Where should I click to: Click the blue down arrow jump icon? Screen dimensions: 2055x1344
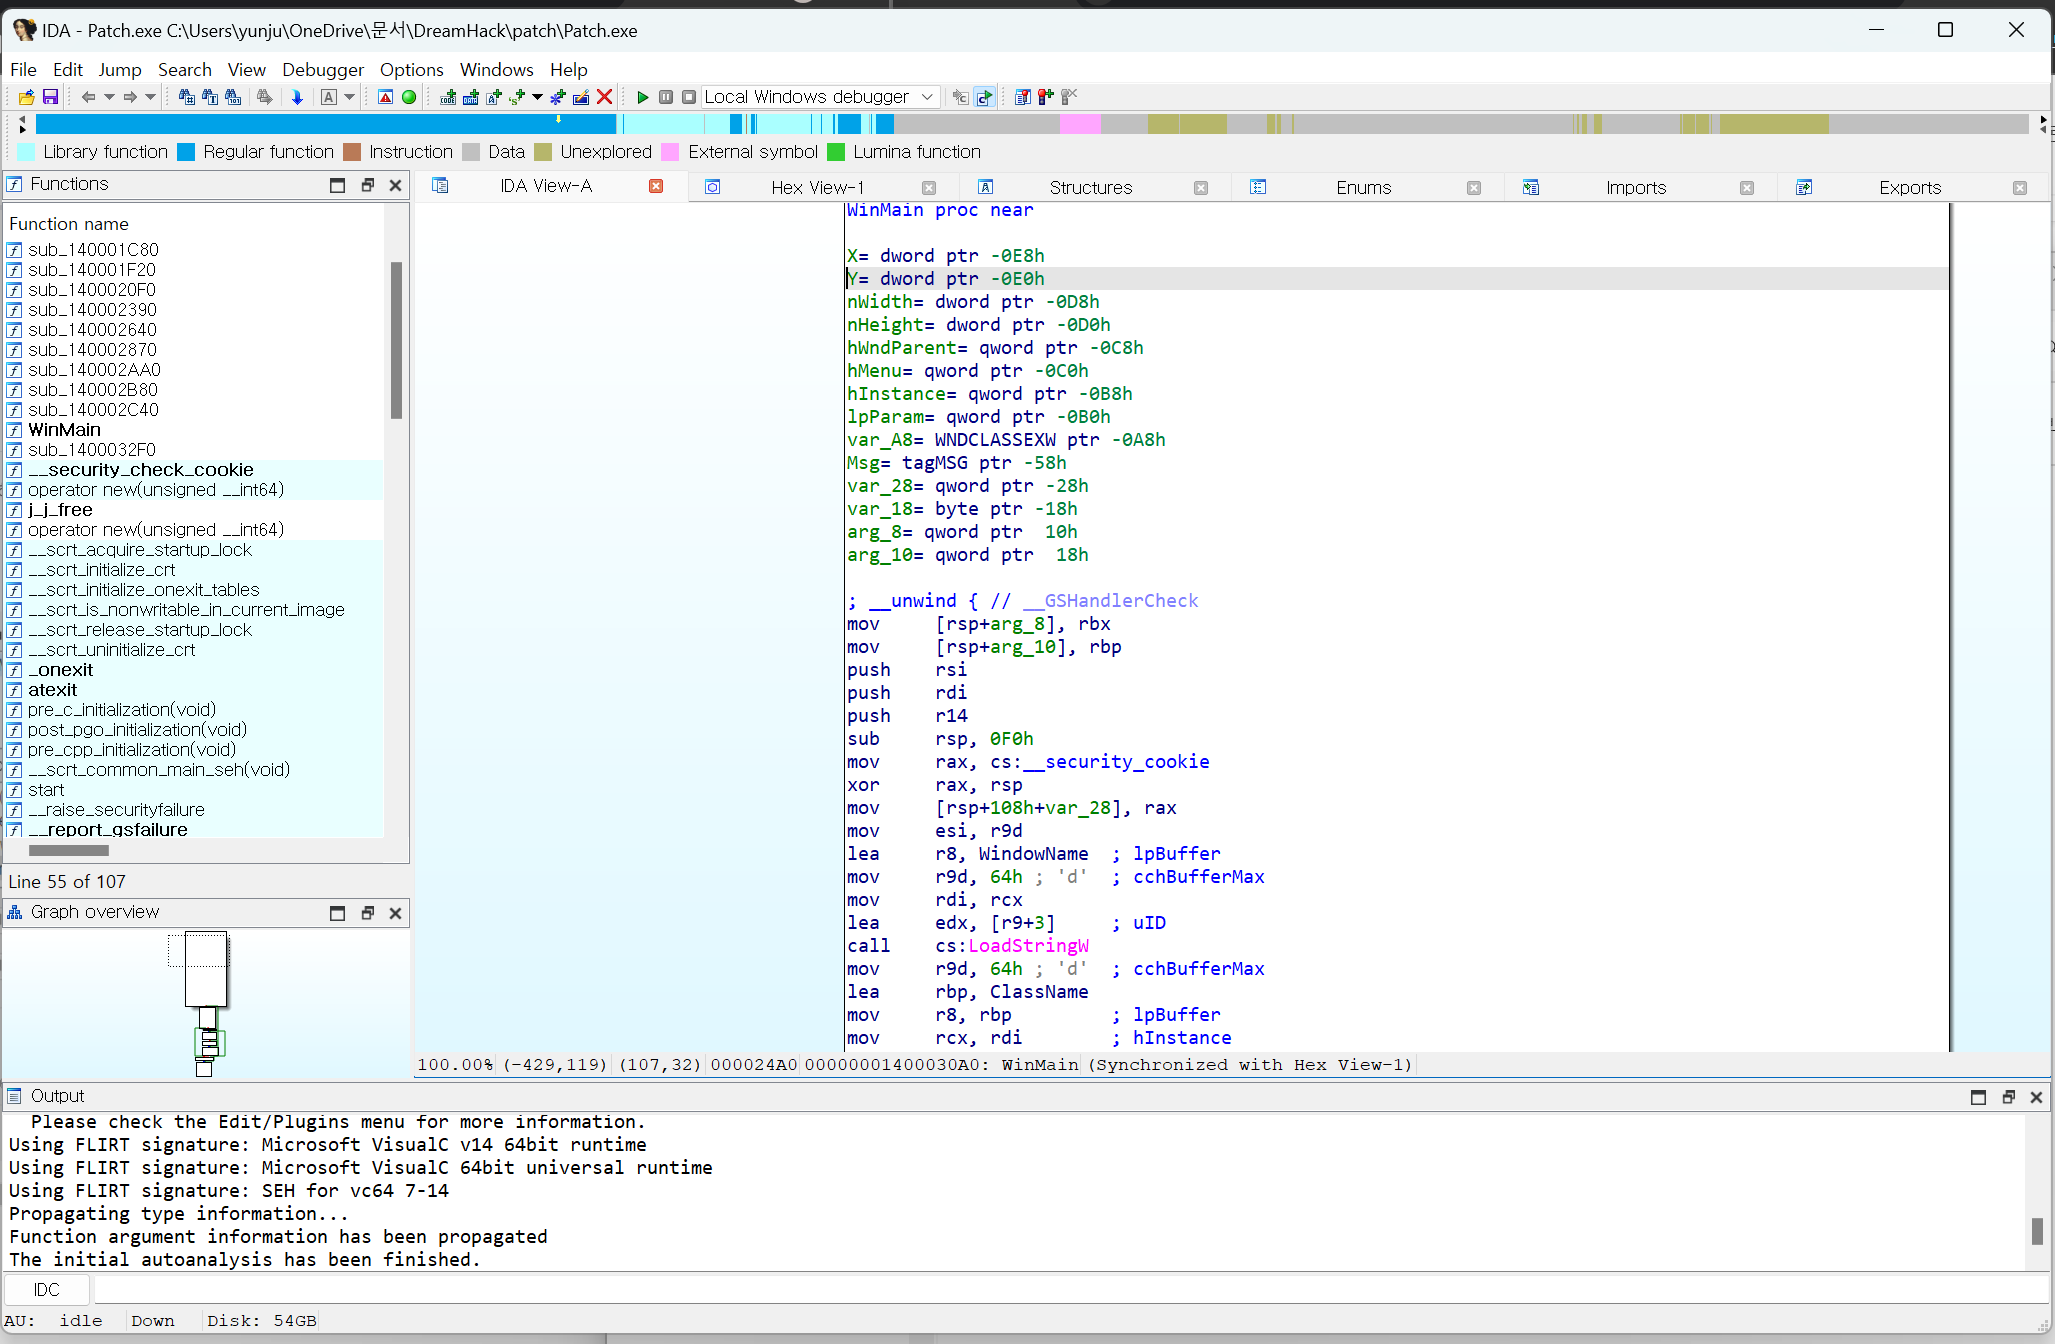coord(297,97)
